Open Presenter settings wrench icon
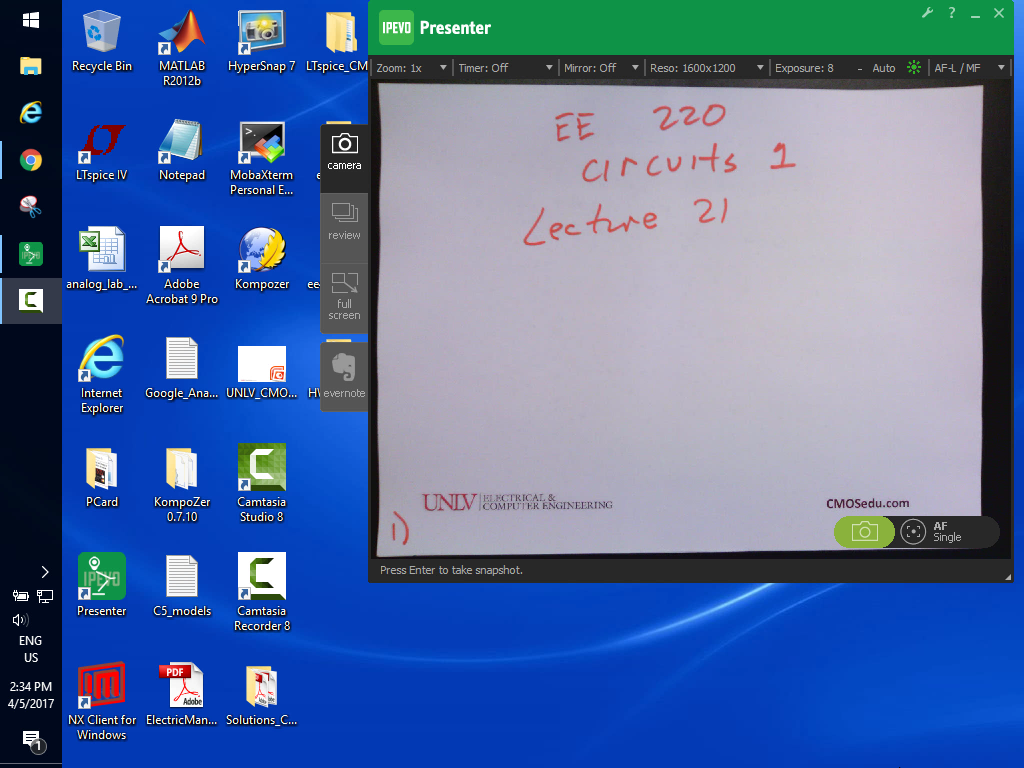The image size is (1024, 768). (927, 12)
